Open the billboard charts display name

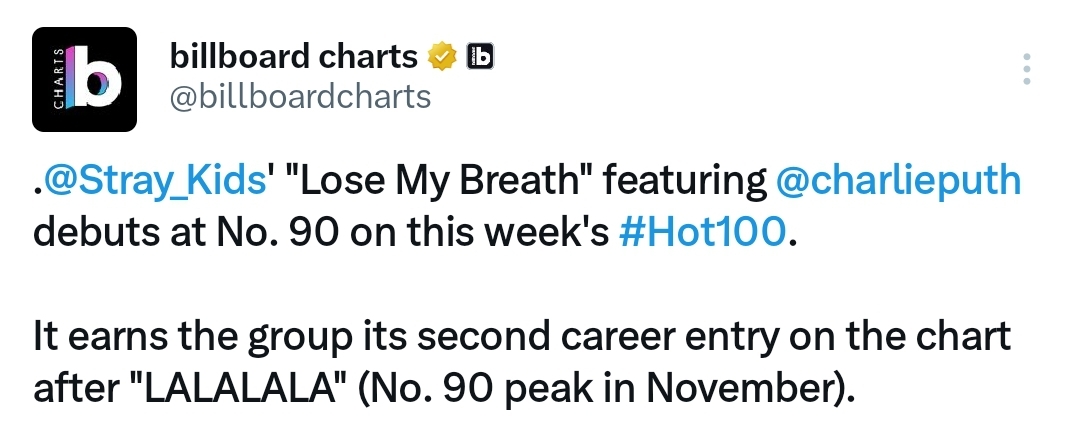[x=294, y=56]
